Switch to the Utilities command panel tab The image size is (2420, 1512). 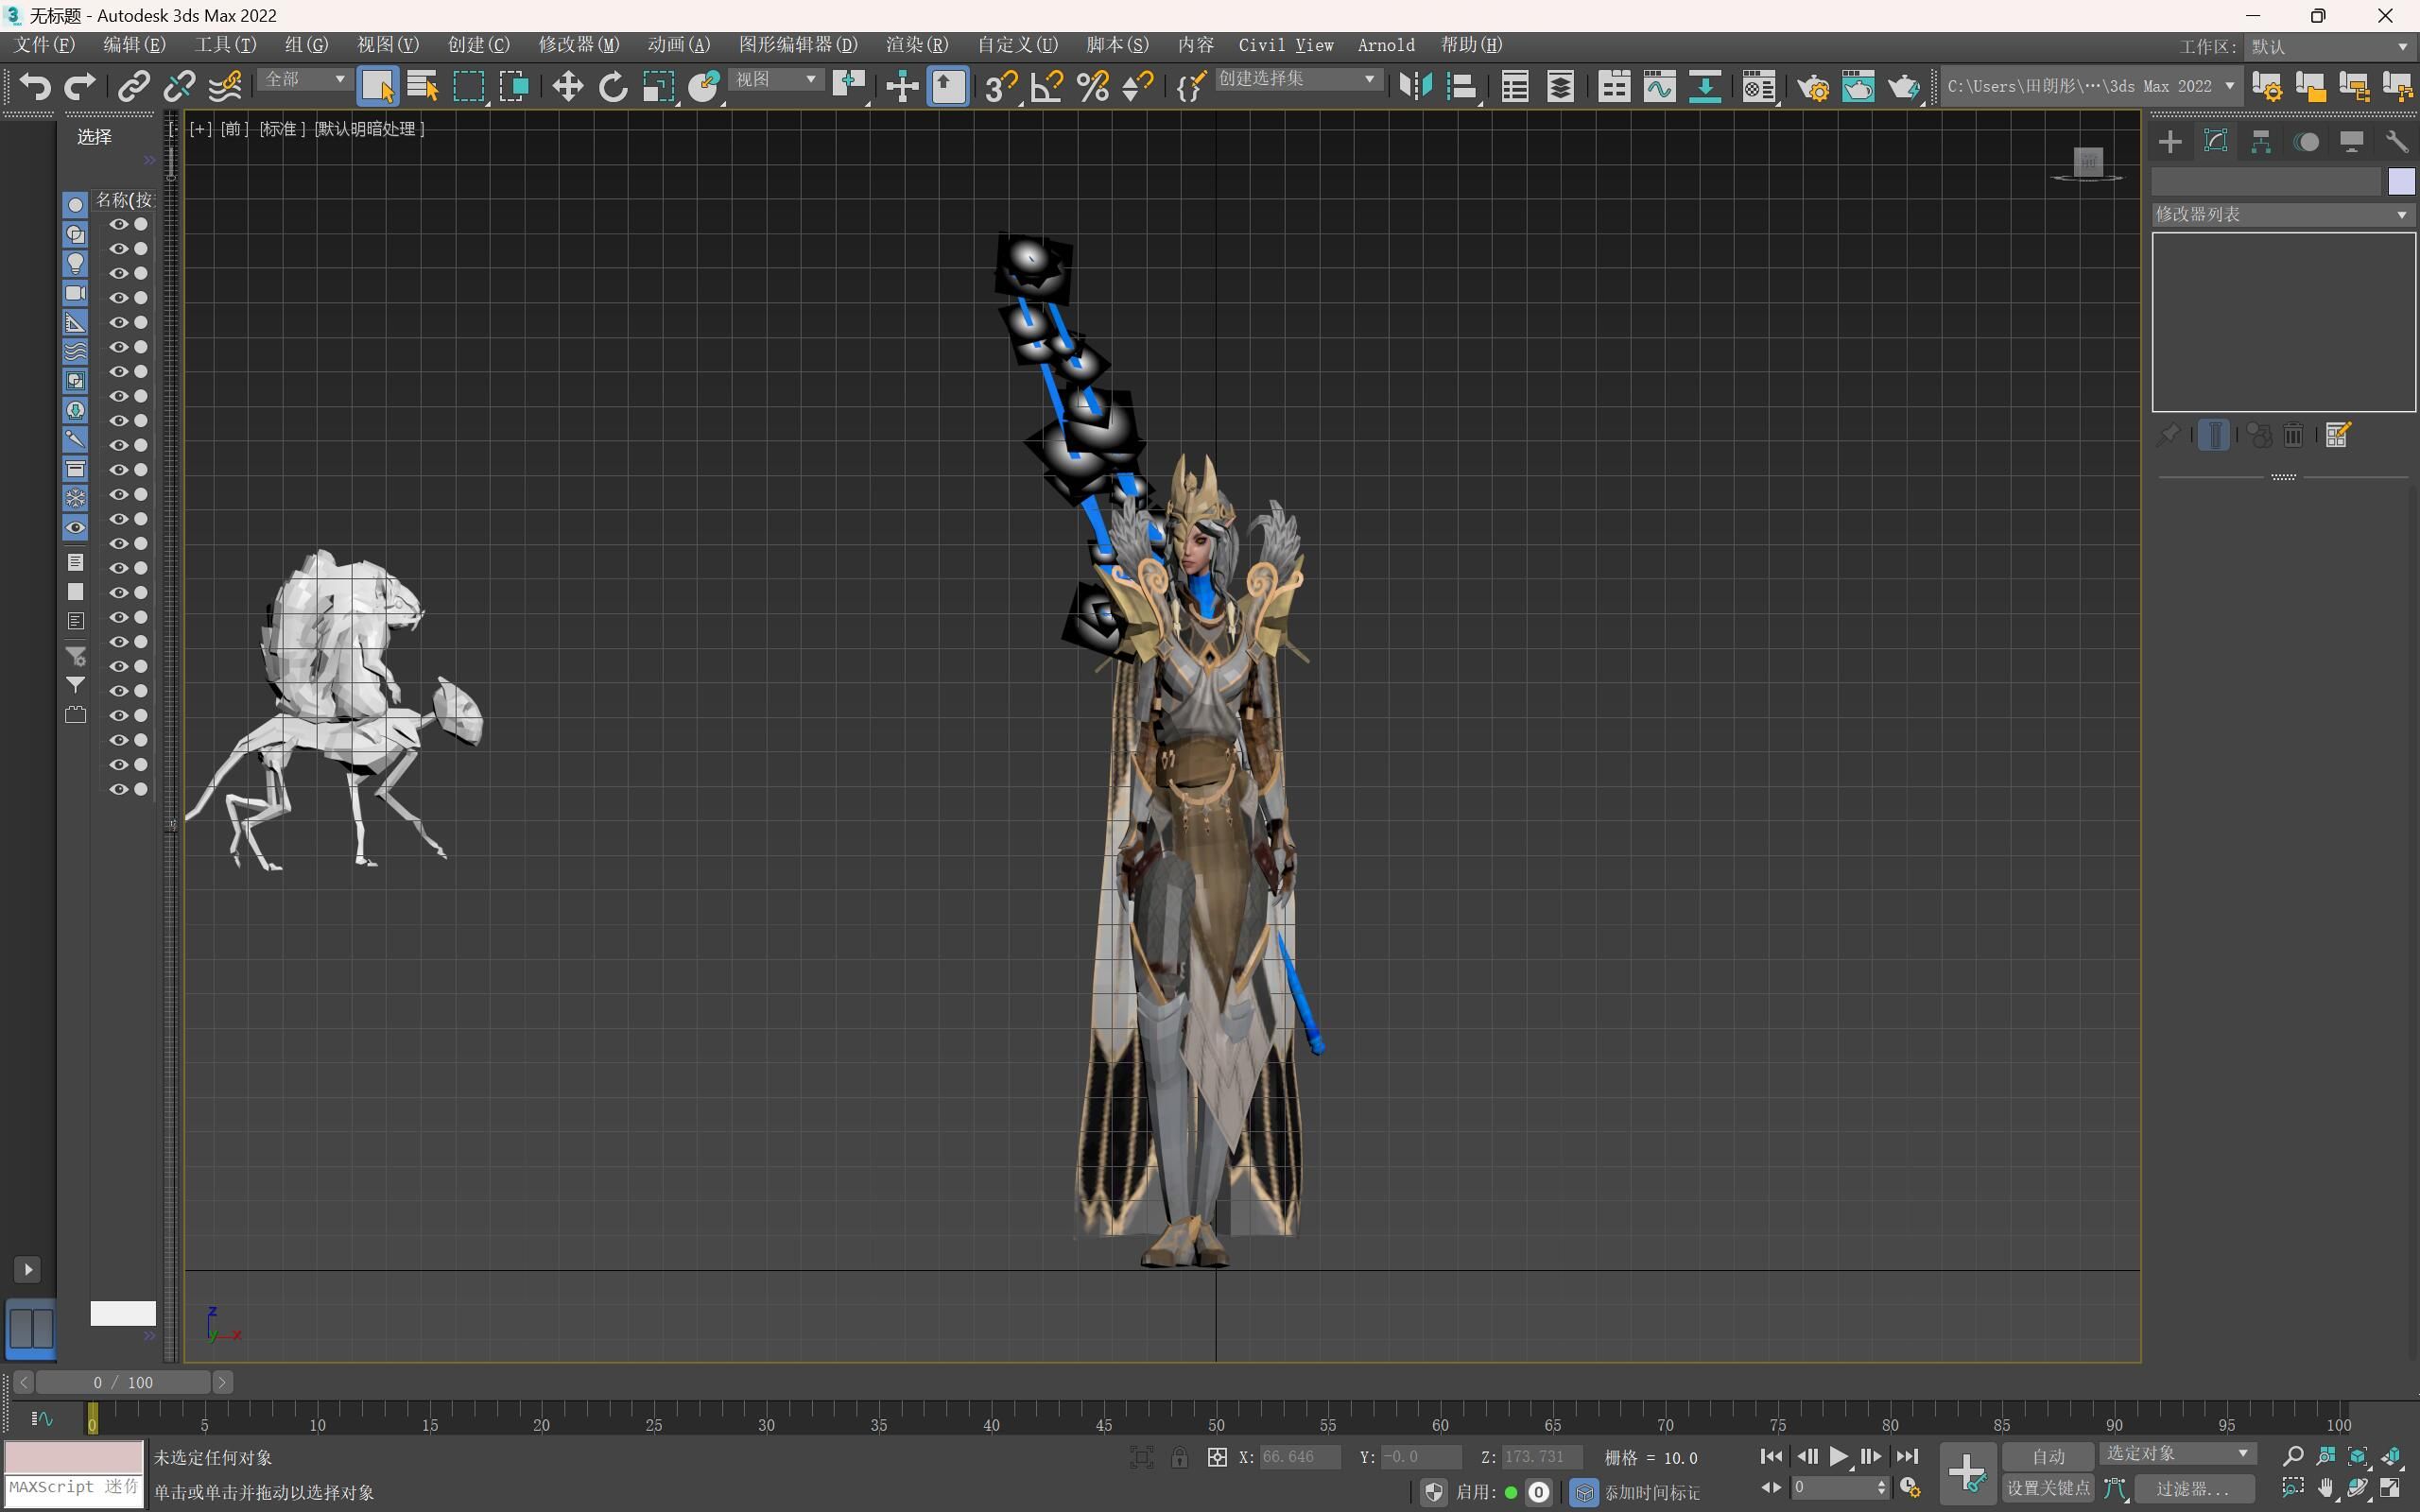[2397, 142]
